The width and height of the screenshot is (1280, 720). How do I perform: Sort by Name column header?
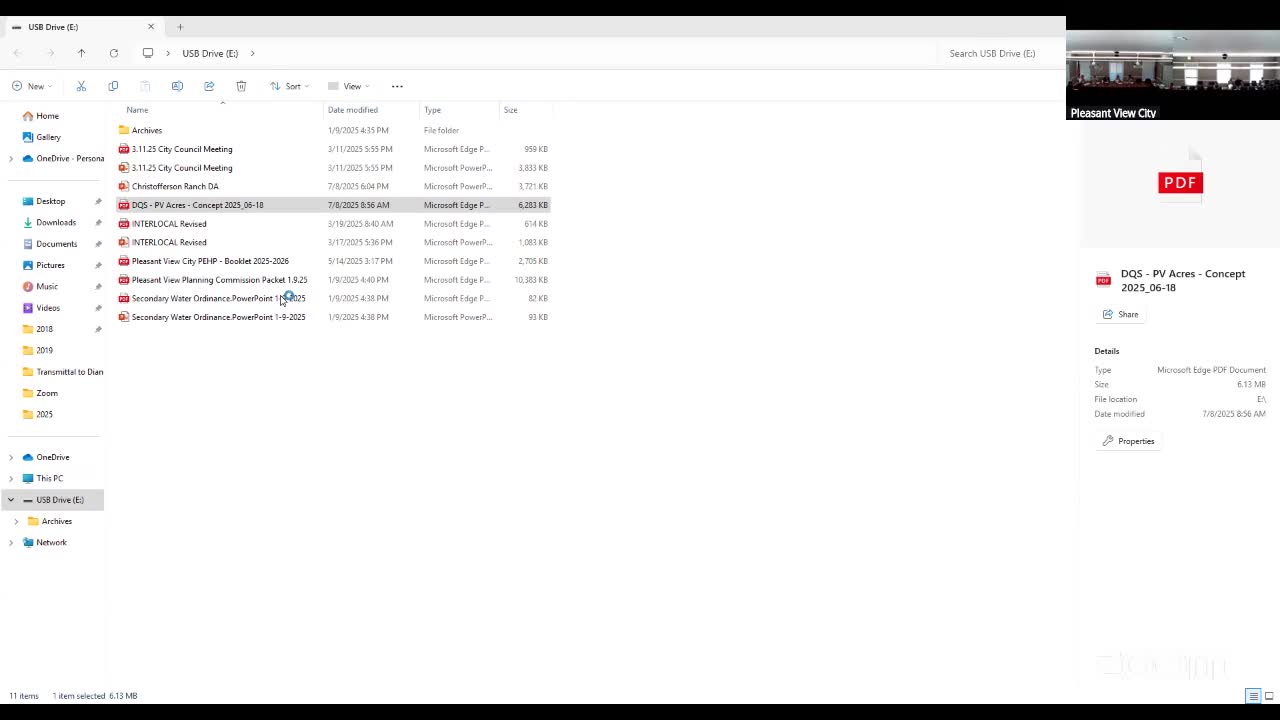pos(137,110)
